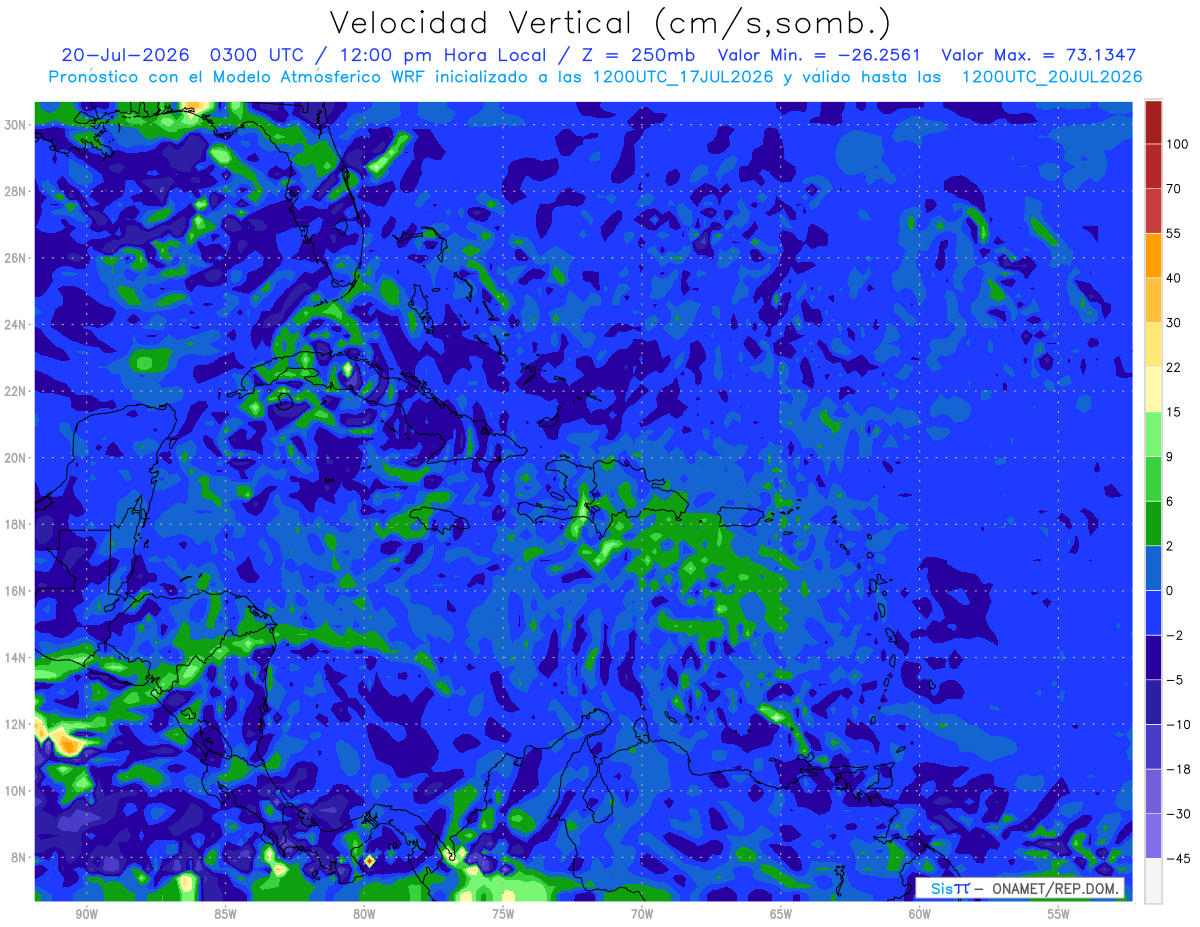Click the "1200UTC_17JUL2026" initialization time text

click(x=681, y=77)
